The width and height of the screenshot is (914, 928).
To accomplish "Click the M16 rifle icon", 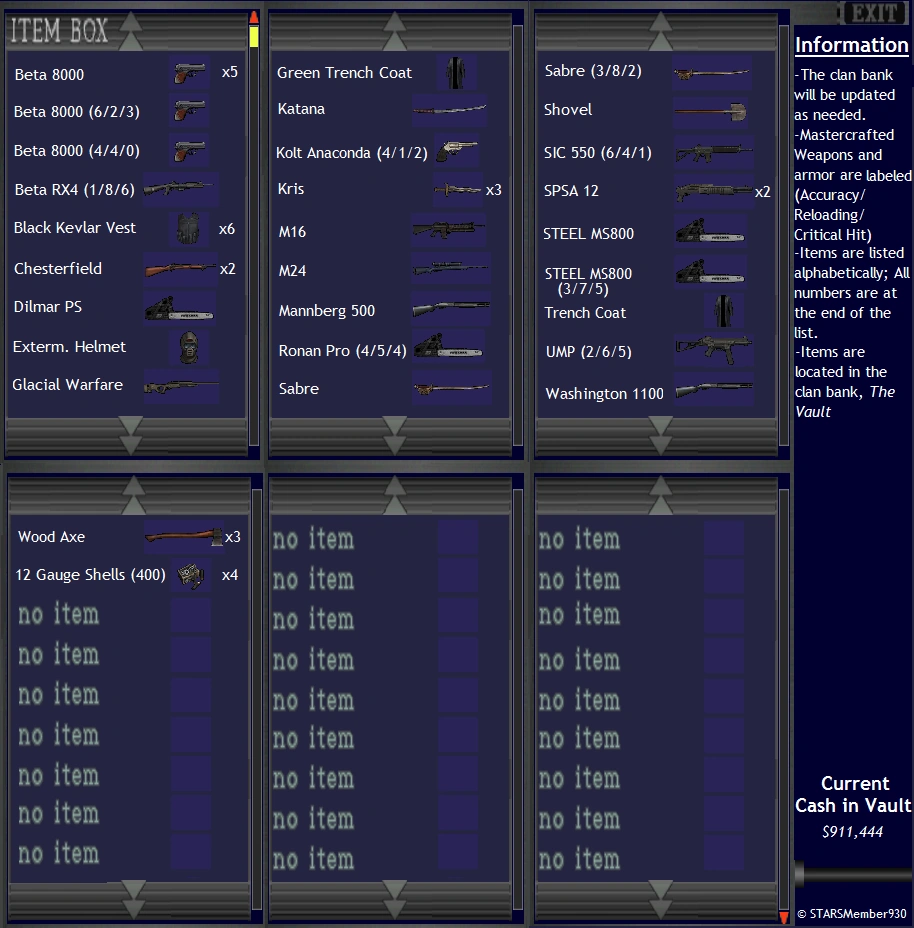I will point(450,230).
